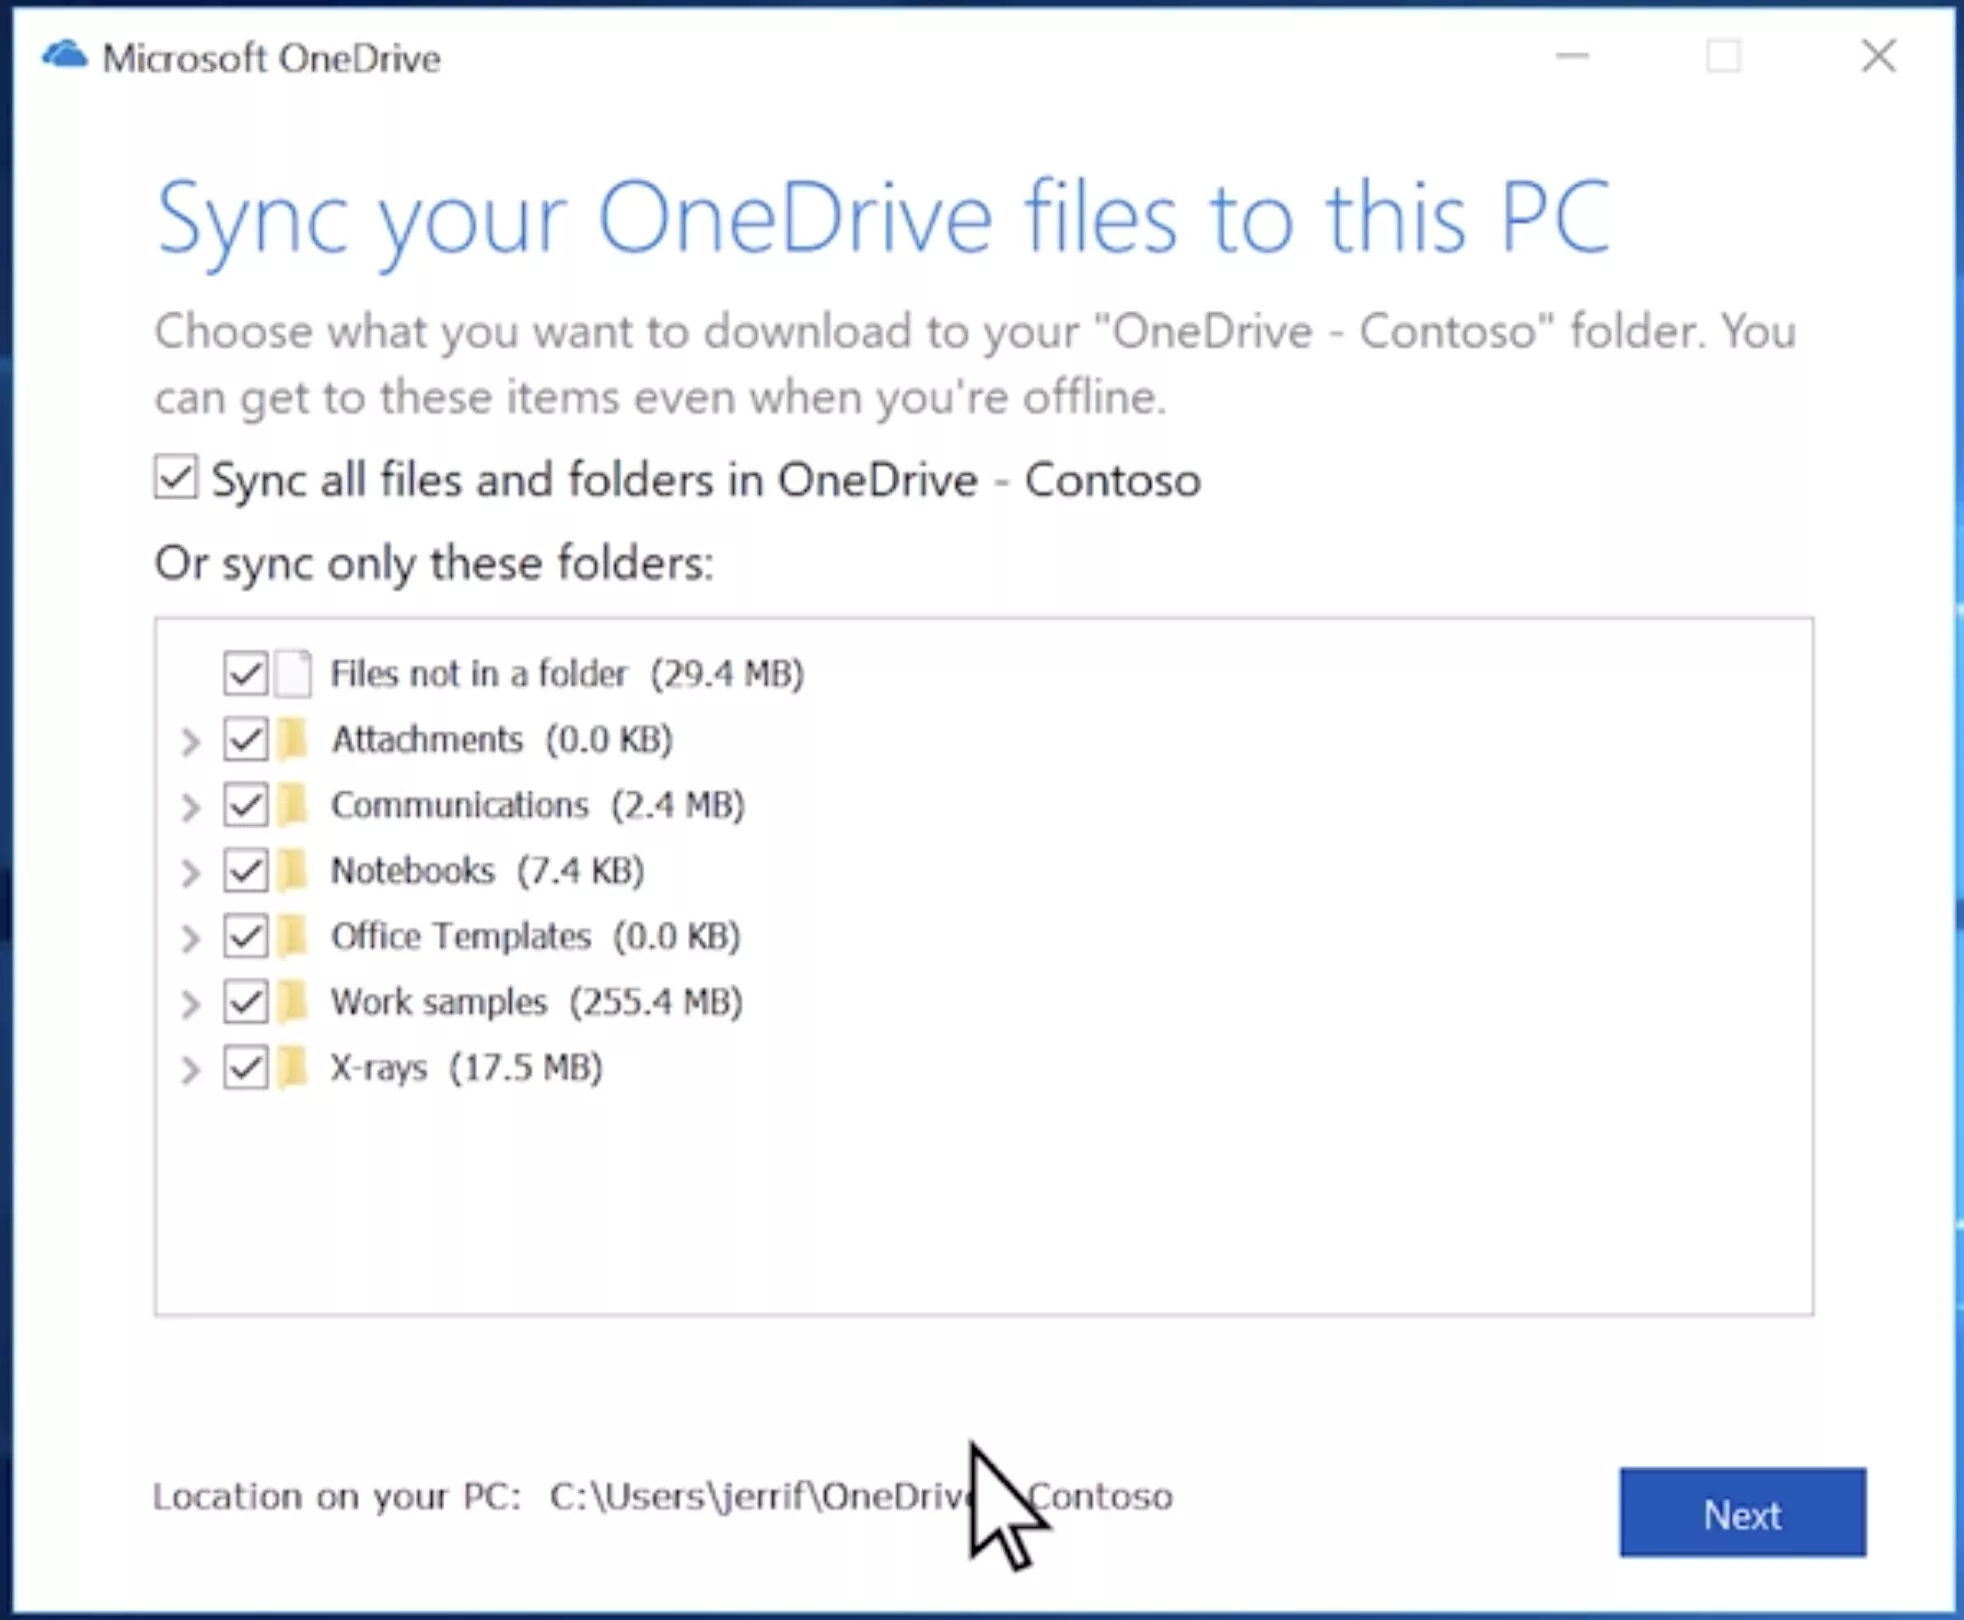
Task: Uncheck the Communications folder checkbox
Action: point(245,805)
